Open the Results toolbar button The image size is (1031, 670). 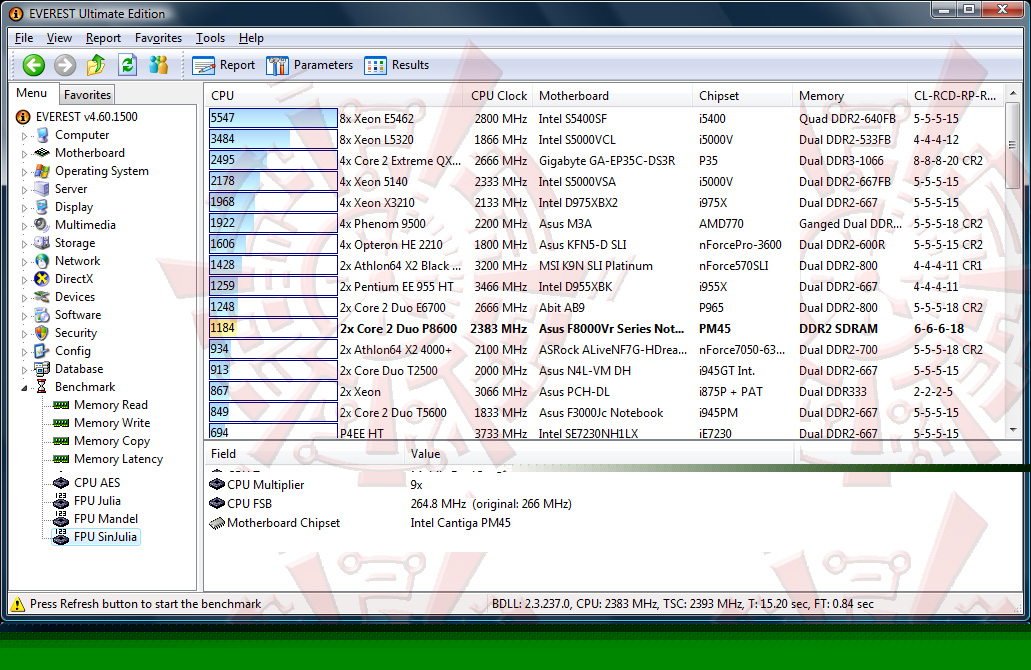(x=396, y=65)
